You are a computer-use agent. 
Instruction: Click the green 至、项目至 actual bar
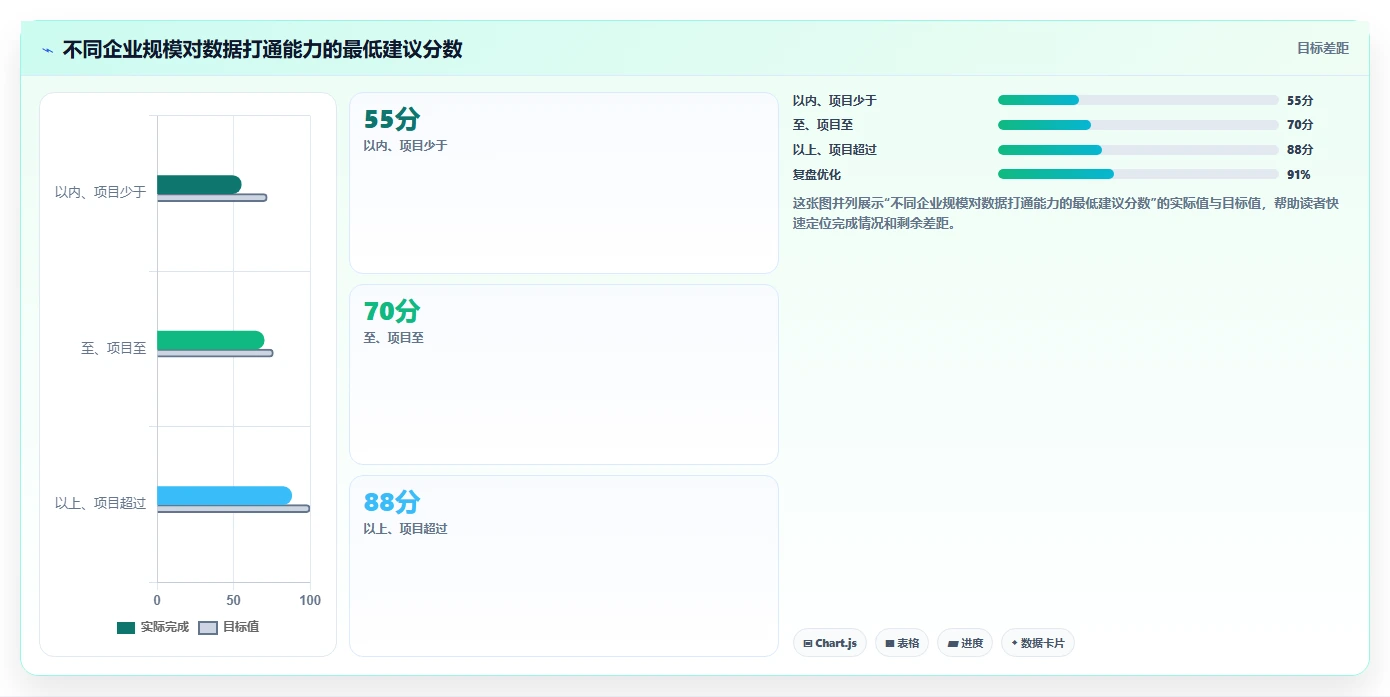(211, 340)
